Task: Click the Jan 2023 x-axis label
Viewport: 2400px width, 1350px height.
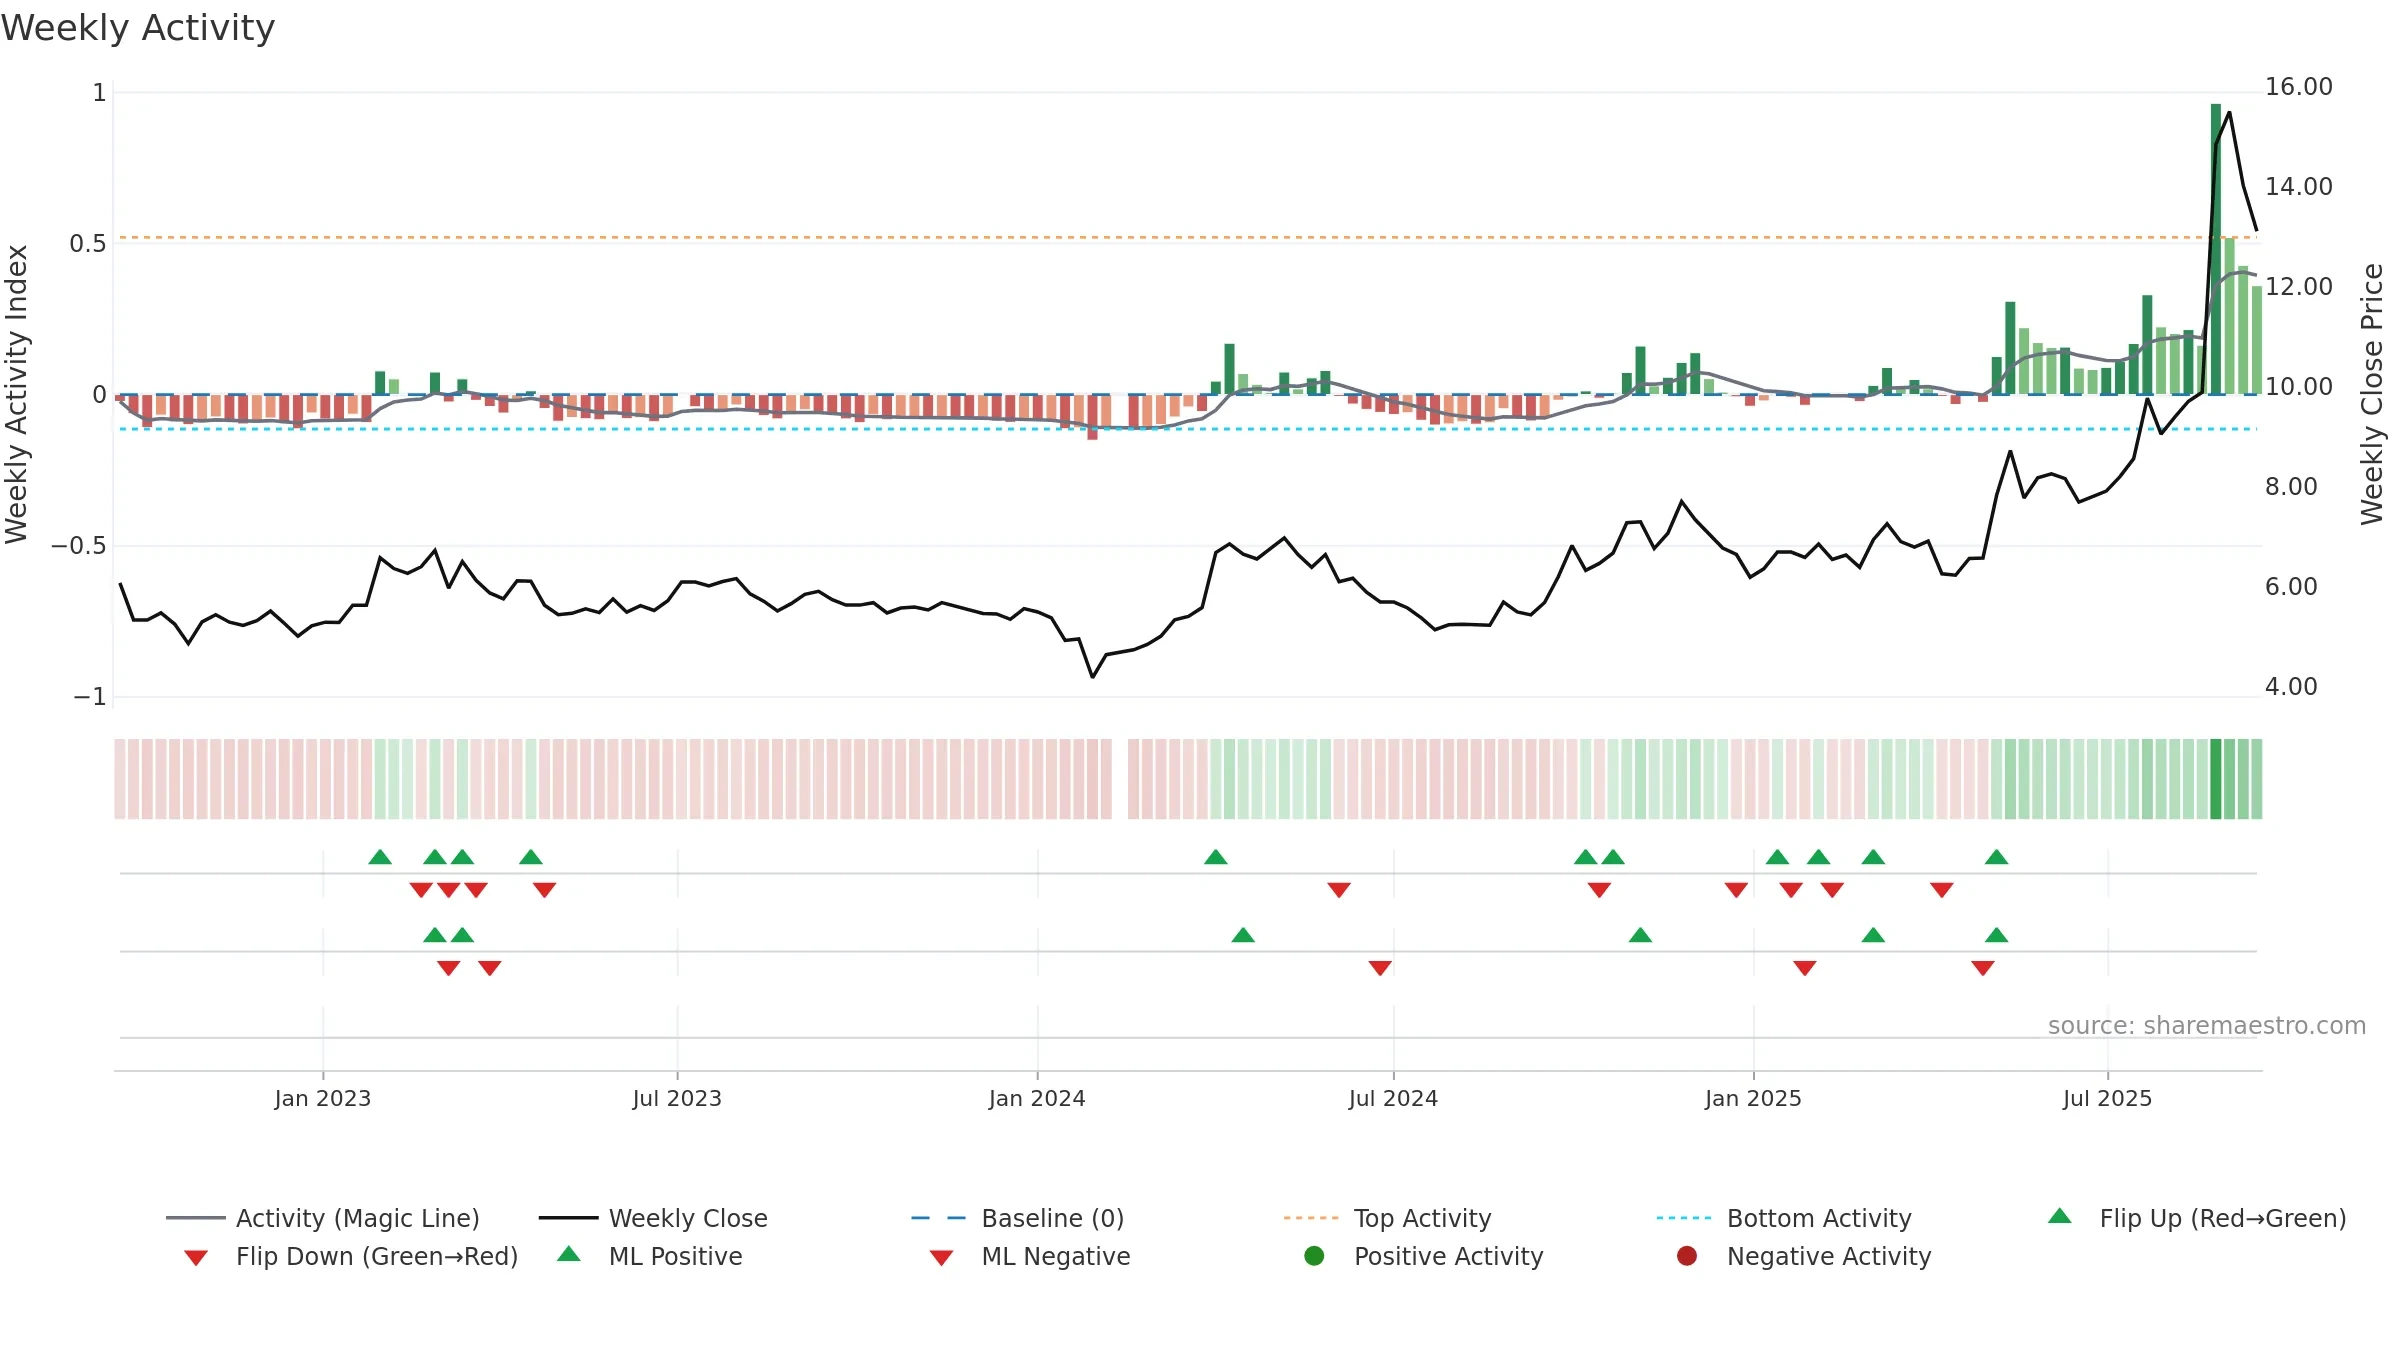Action: (322, 1098)
